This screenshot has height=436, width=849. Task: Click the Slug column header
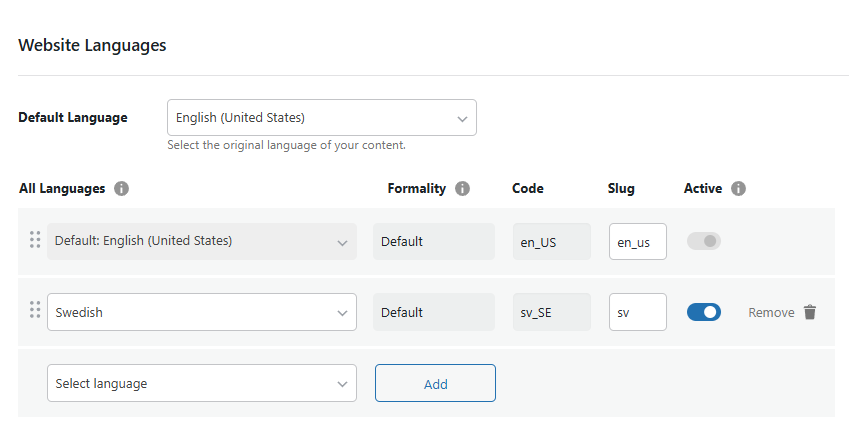(621, 188)
